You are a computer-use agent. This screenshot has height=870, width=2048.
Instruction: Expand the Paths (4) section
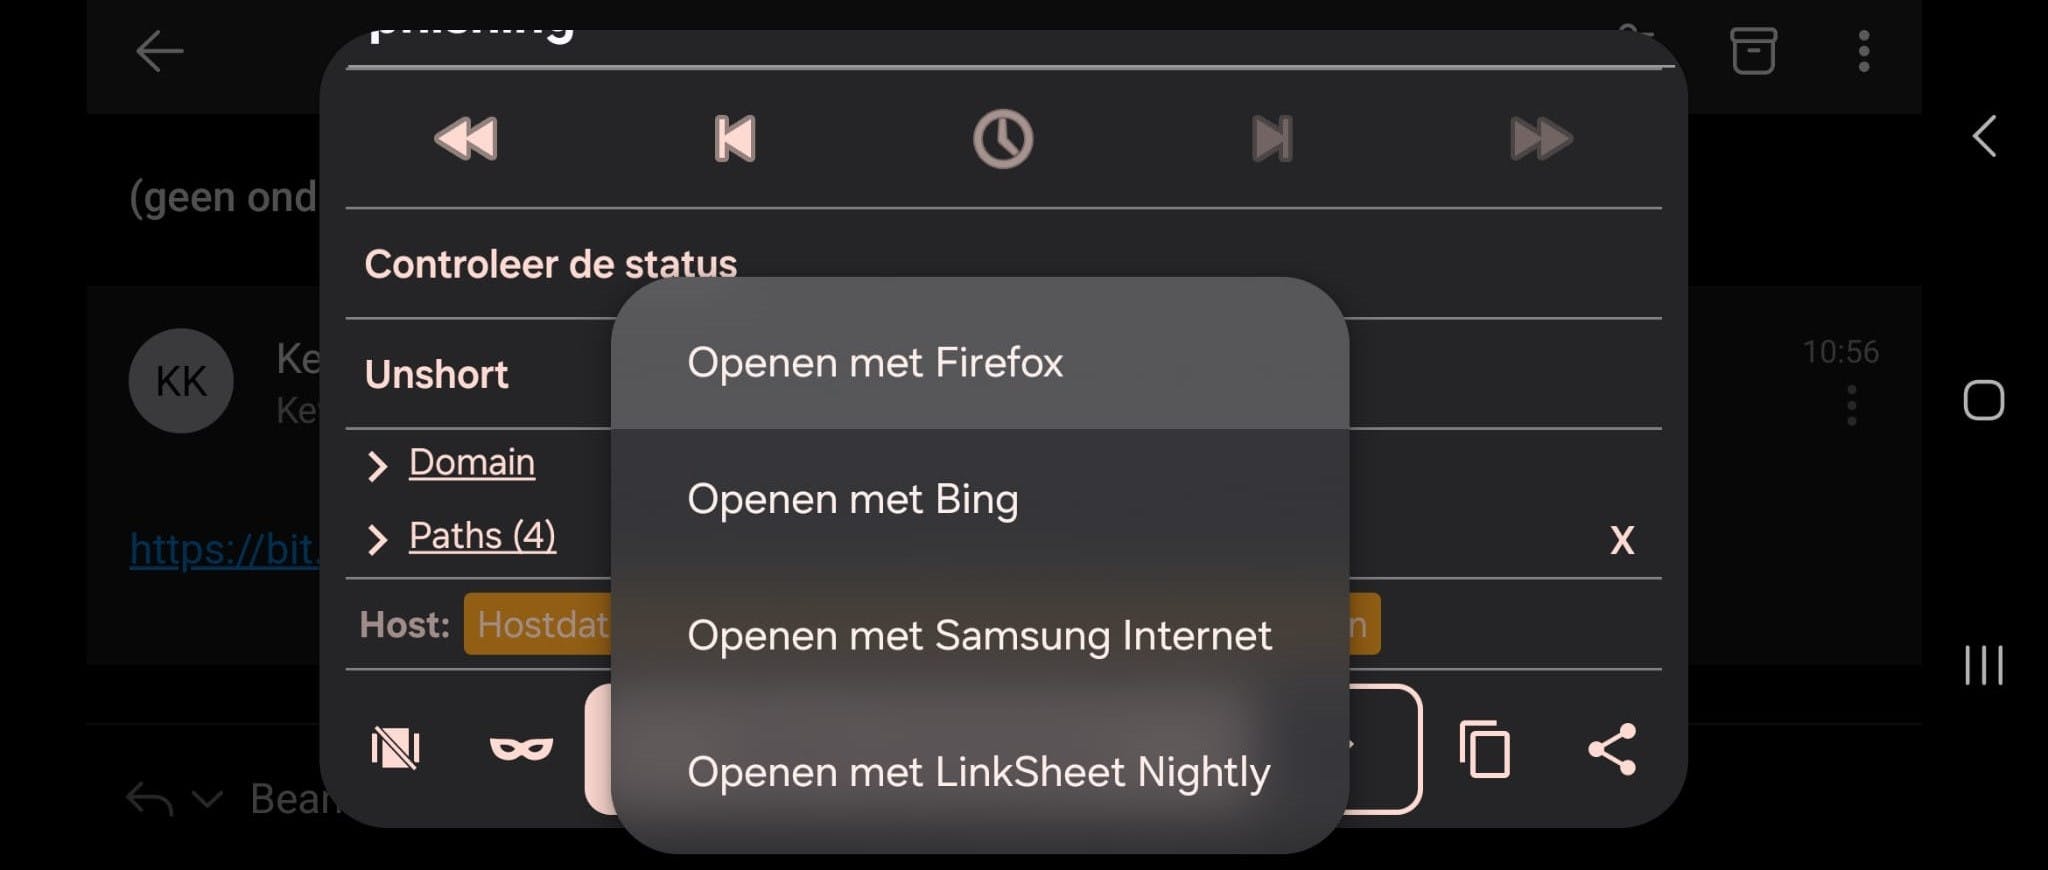click(481, 537)
